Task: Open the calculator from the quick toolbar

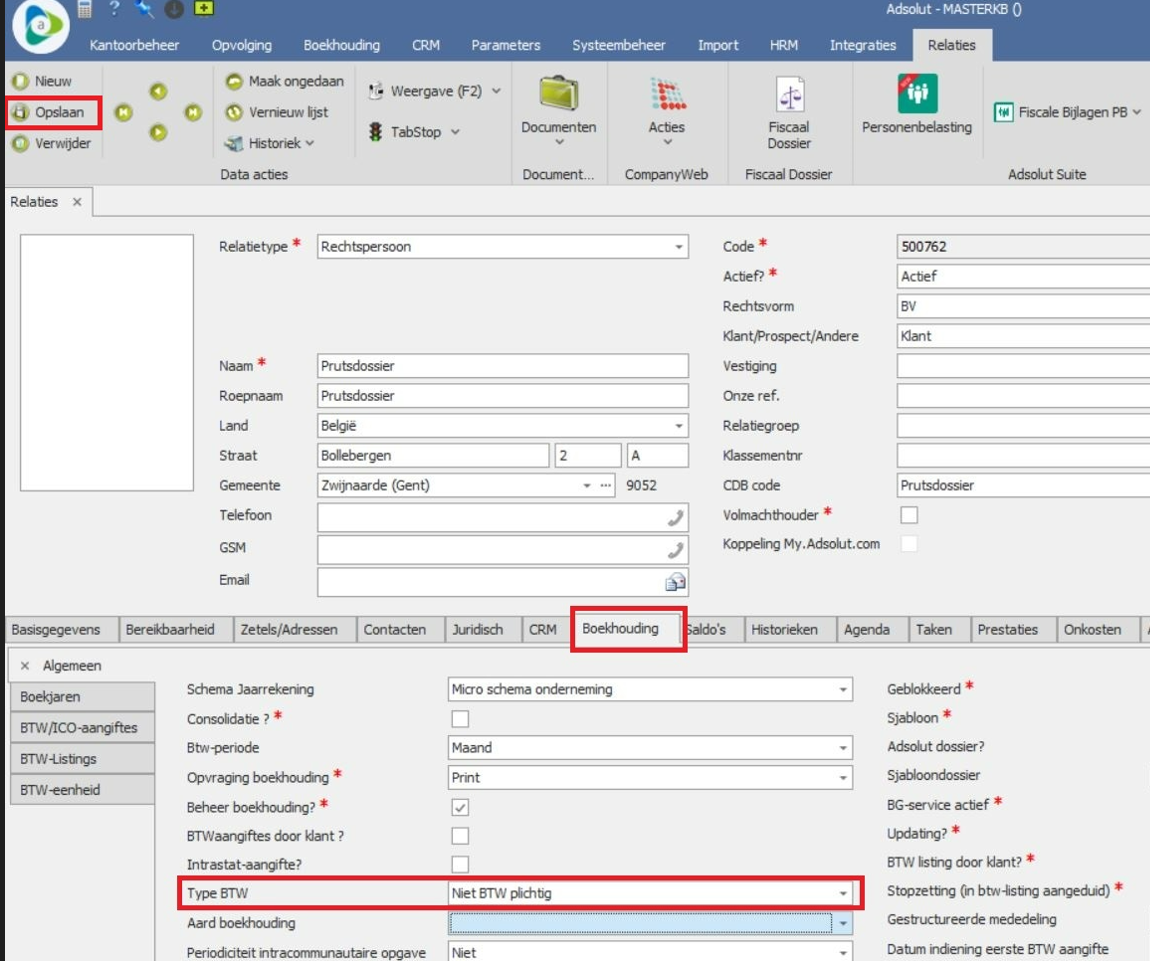Action: pyautogui.click(x=84, y=9)
